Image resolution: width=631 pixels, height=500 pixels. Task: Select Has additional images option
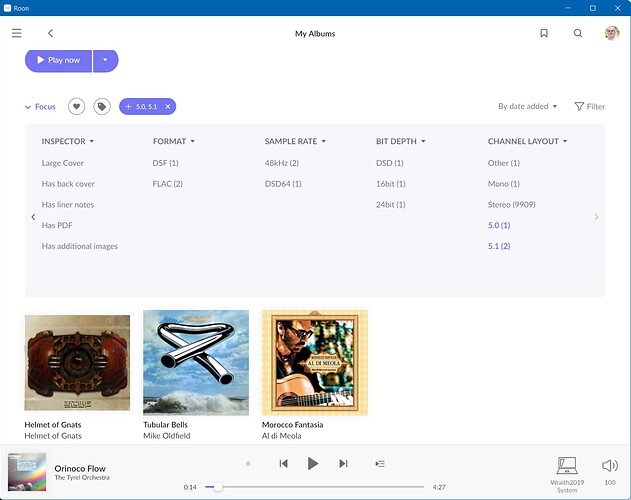80,246
